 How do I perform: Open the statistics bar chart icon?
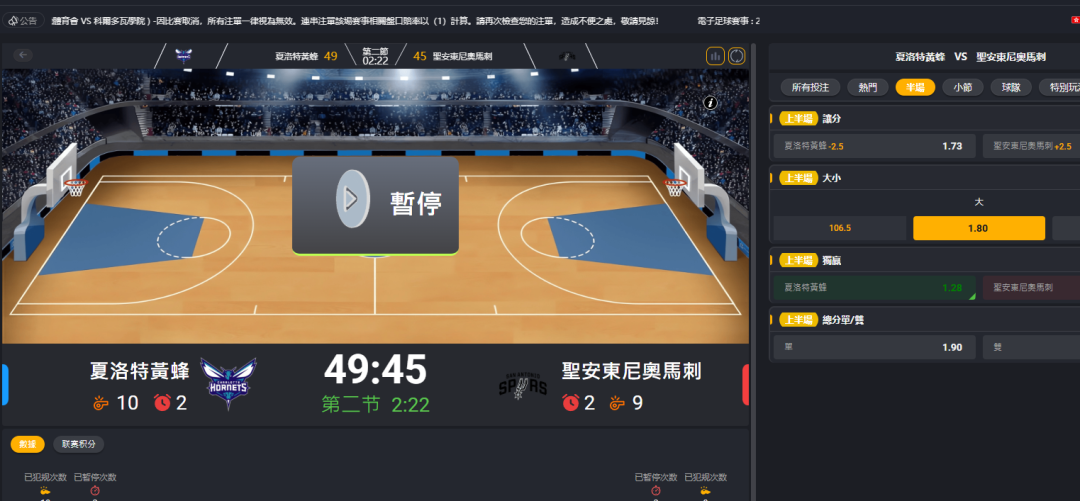[x=715, y=56]
